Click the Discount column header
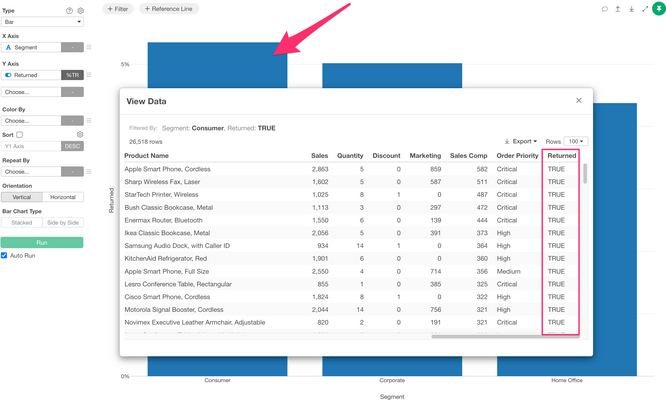 [x=386, y=156]
